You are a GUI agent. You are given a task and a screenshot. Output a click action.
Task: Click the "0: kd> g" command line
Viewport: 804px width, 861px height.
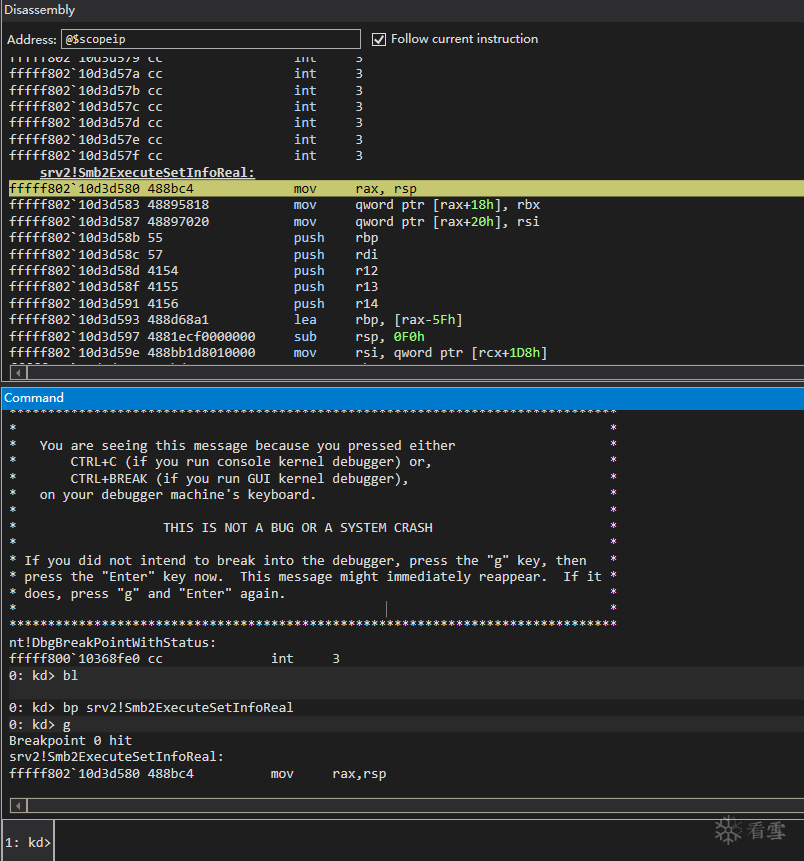40,725
